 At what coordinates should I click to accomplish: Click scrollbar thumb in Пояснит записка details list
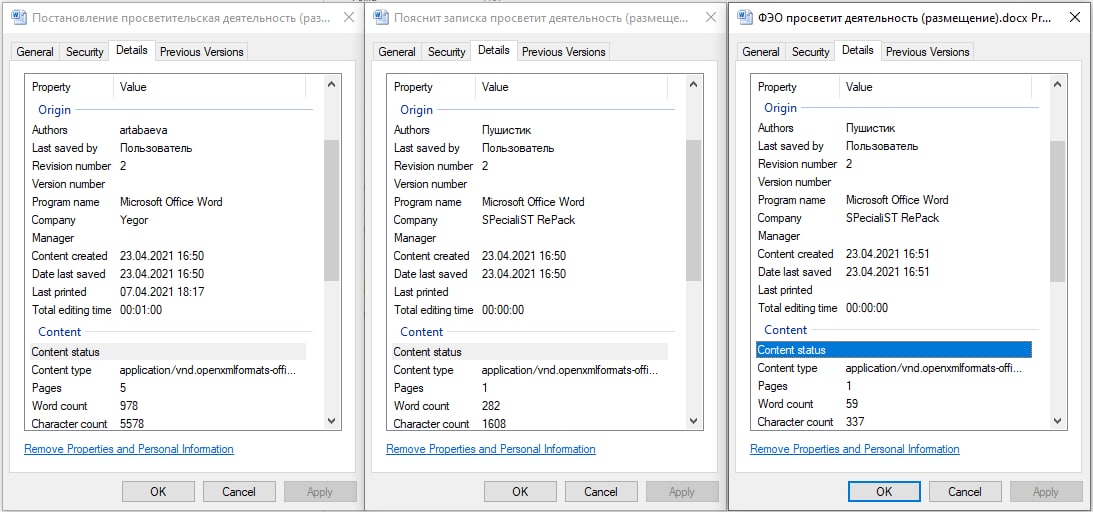tap(693, 210)
